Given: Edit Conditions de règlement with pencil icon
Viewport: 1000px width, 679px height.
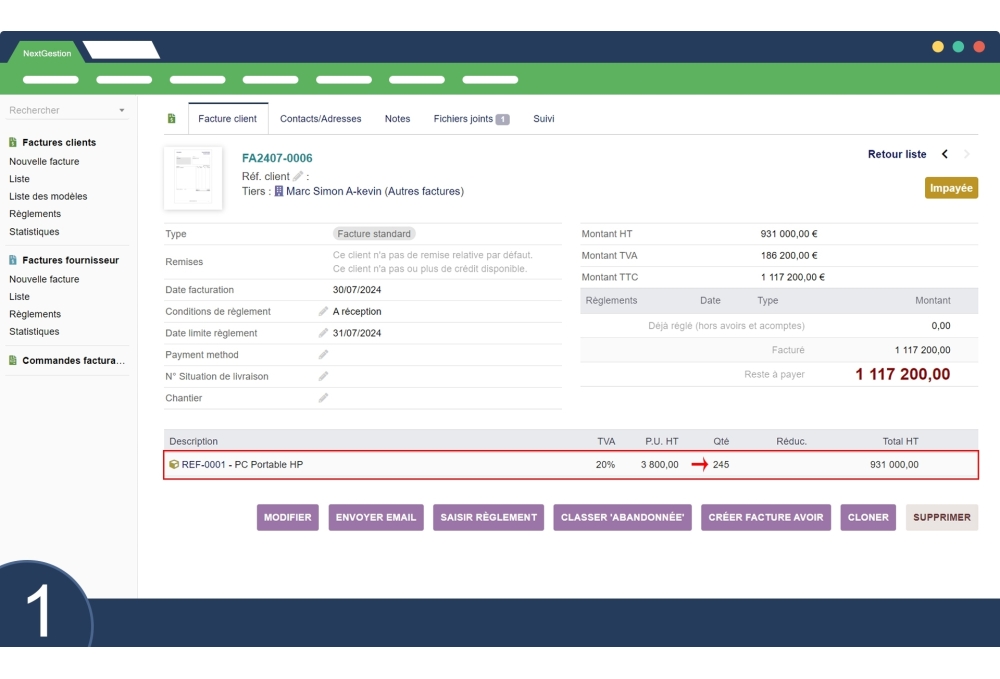Looking at the screenshot, I should point(323,312).
